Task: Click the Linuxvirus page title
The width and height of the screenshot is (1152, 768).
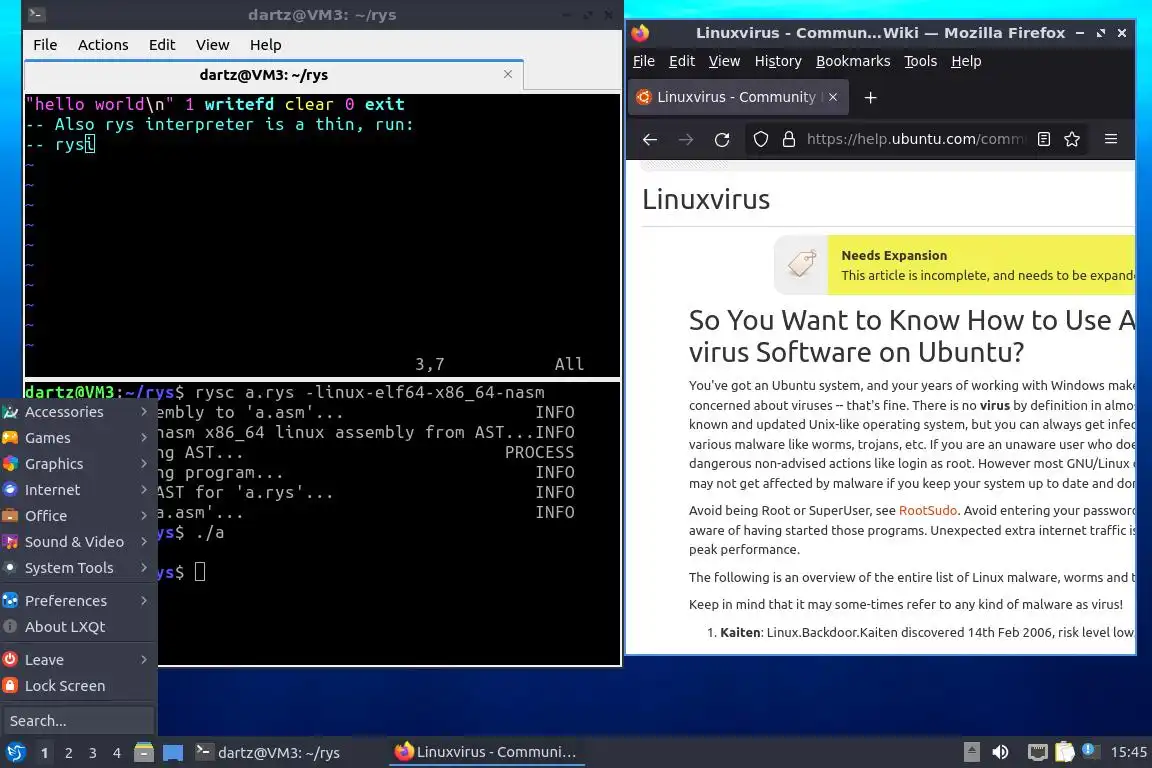Action: pos(706,200)
